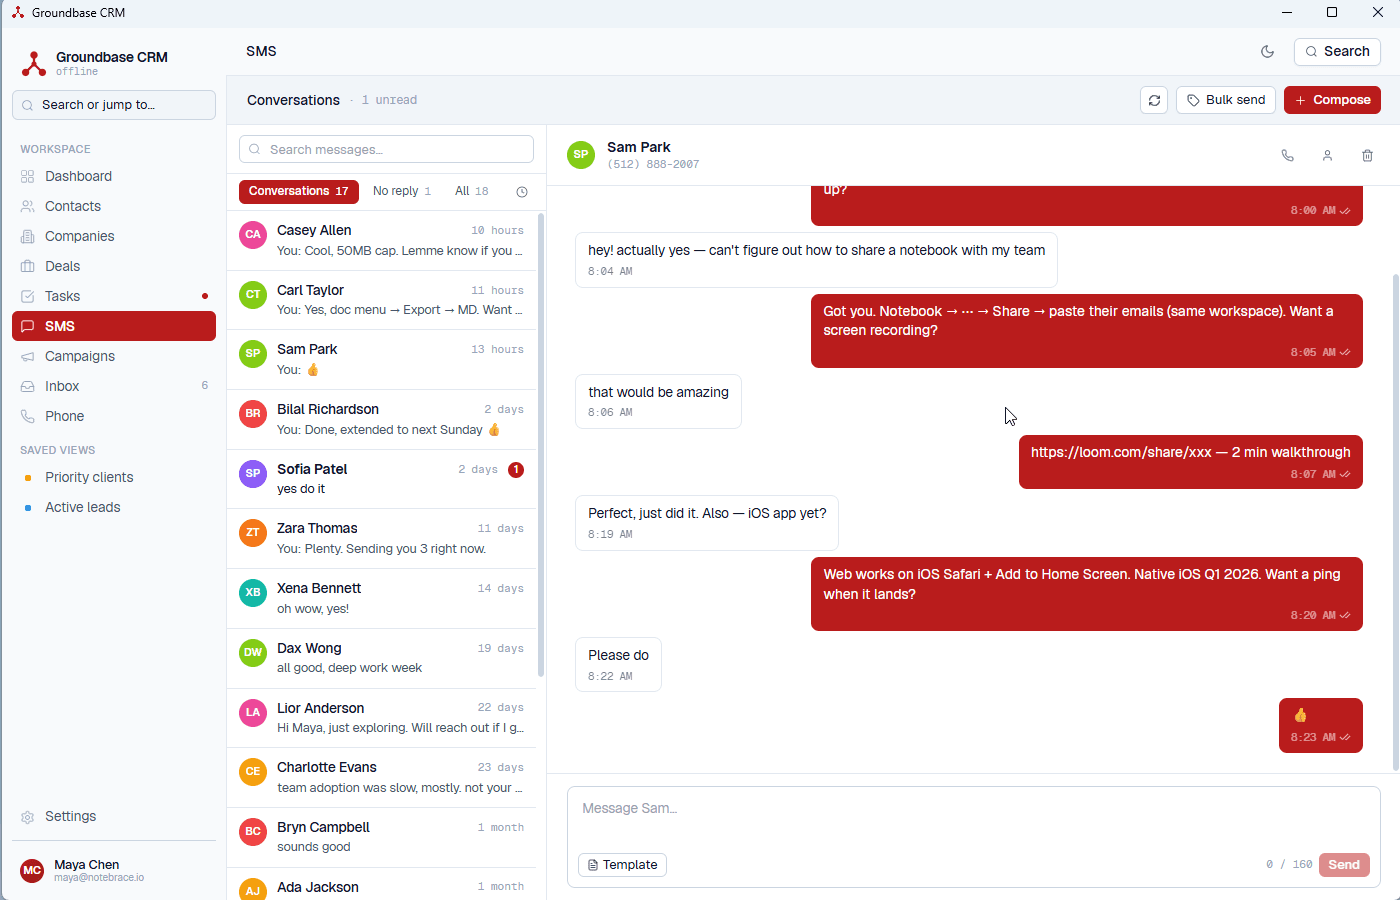Open Settings at sidebar bottom

(114, 816)
